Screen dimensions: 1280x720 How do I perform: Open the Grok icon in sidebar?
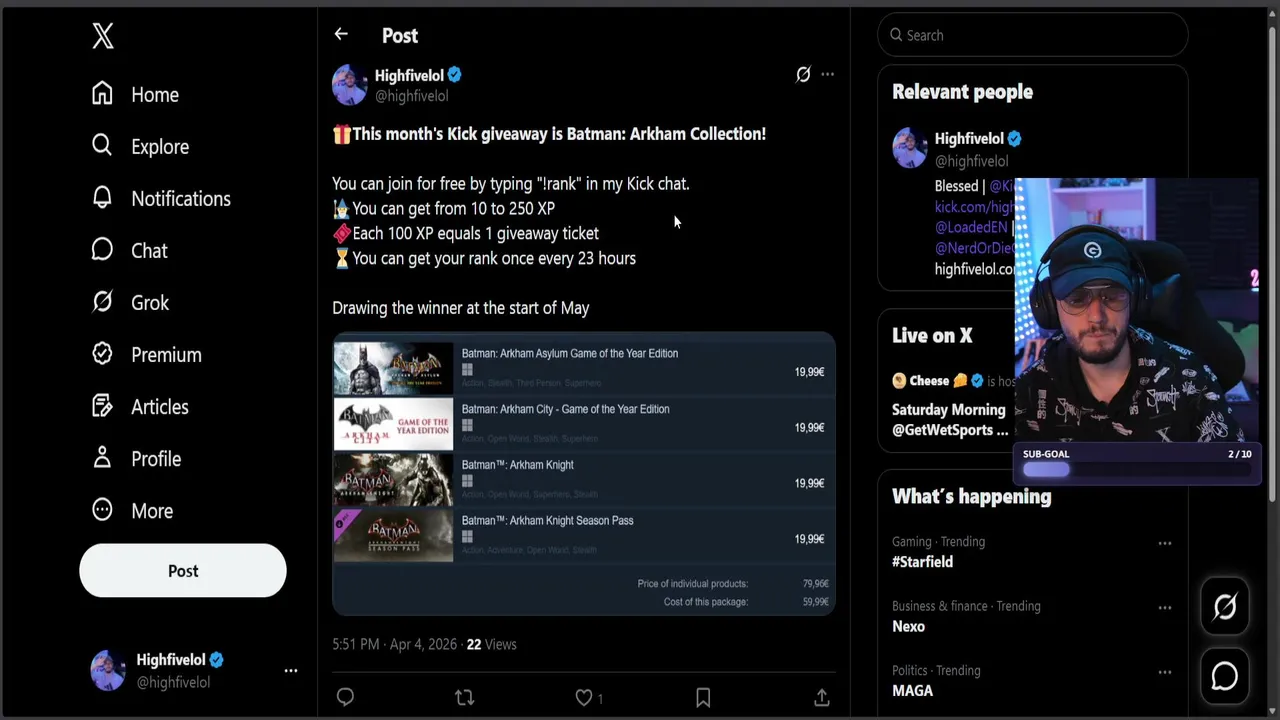click(x=102, y=302)
